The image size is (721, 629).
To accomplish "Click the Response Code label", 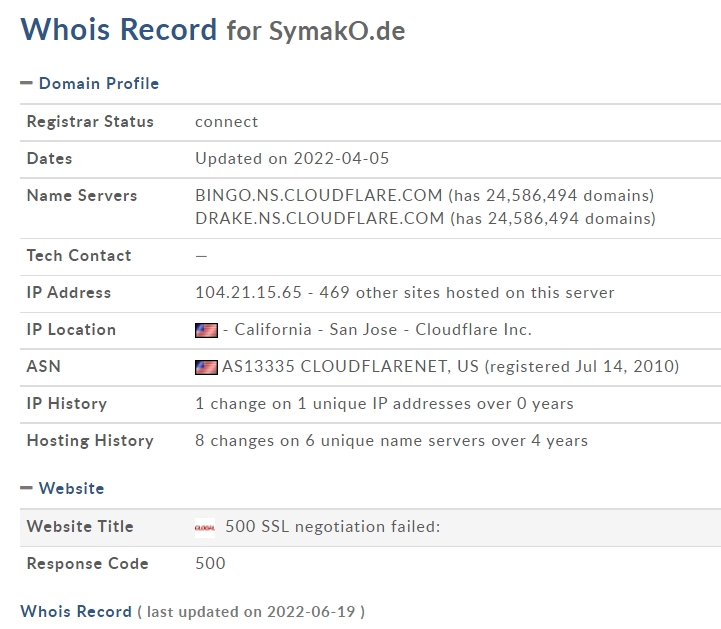I will [87, 563].
